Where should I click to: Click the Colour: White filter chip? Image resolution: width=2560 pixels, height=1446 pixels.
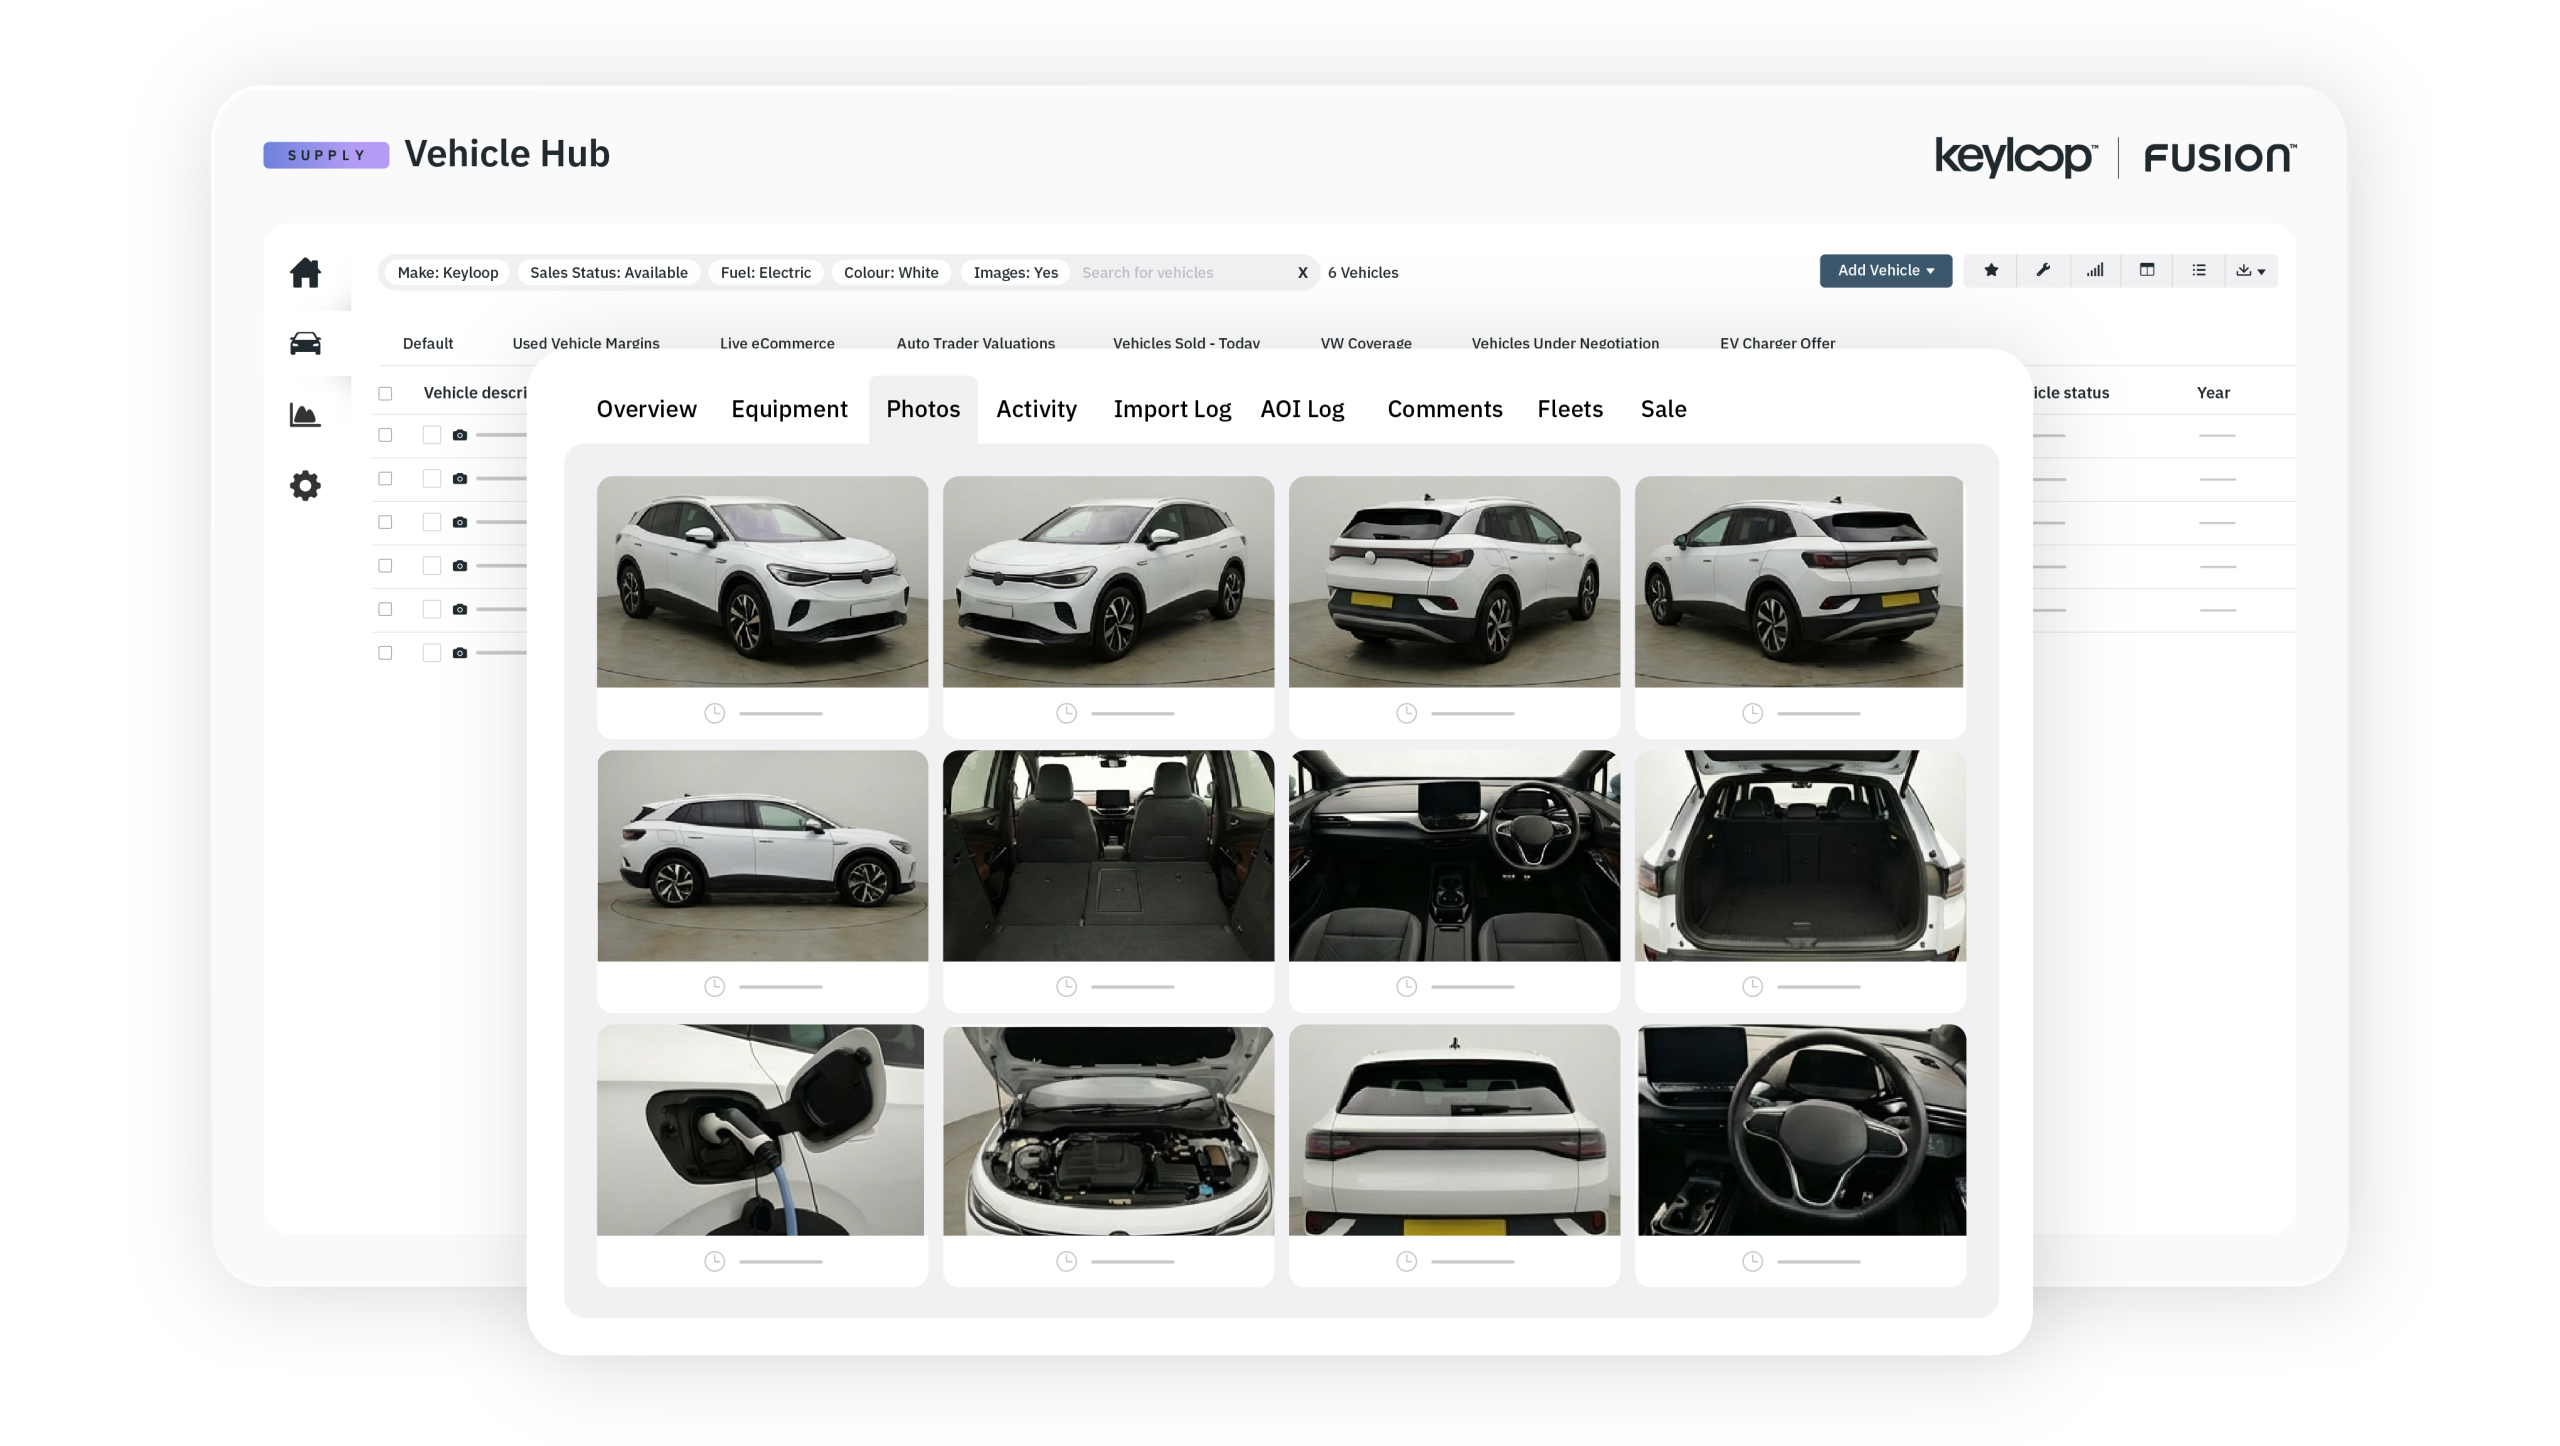tap(890, 273)
